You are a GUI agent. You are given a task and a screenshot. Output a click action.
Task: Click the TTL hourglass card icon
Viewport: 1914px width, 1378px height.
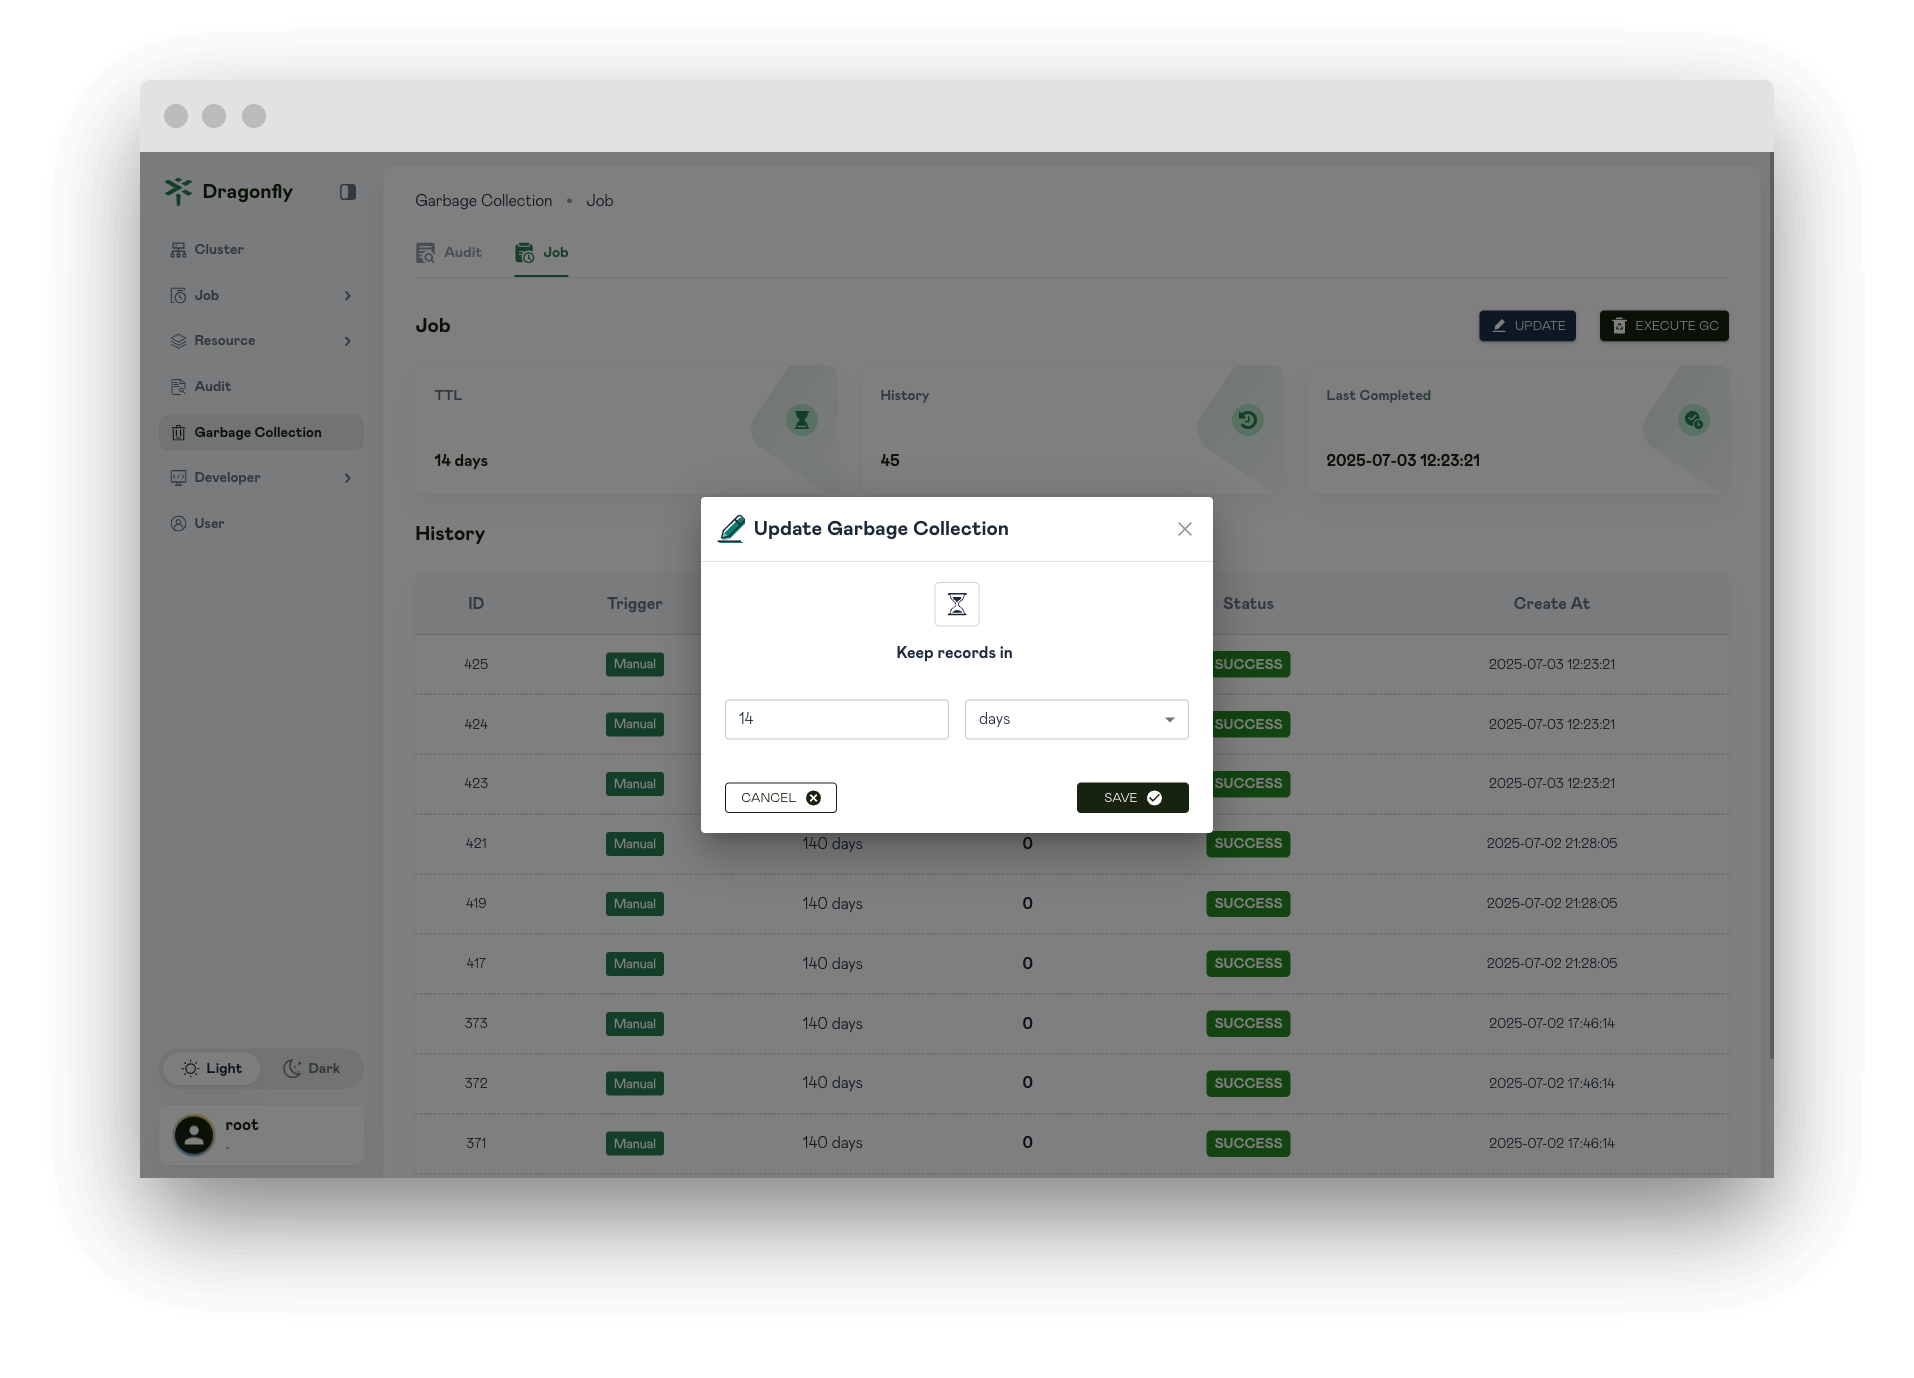(x=801, y=420)
